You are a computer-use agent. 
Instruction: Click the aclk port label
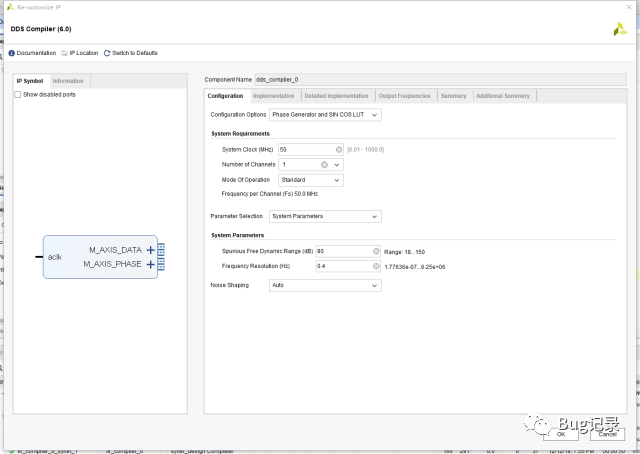(x=55, y=257)
